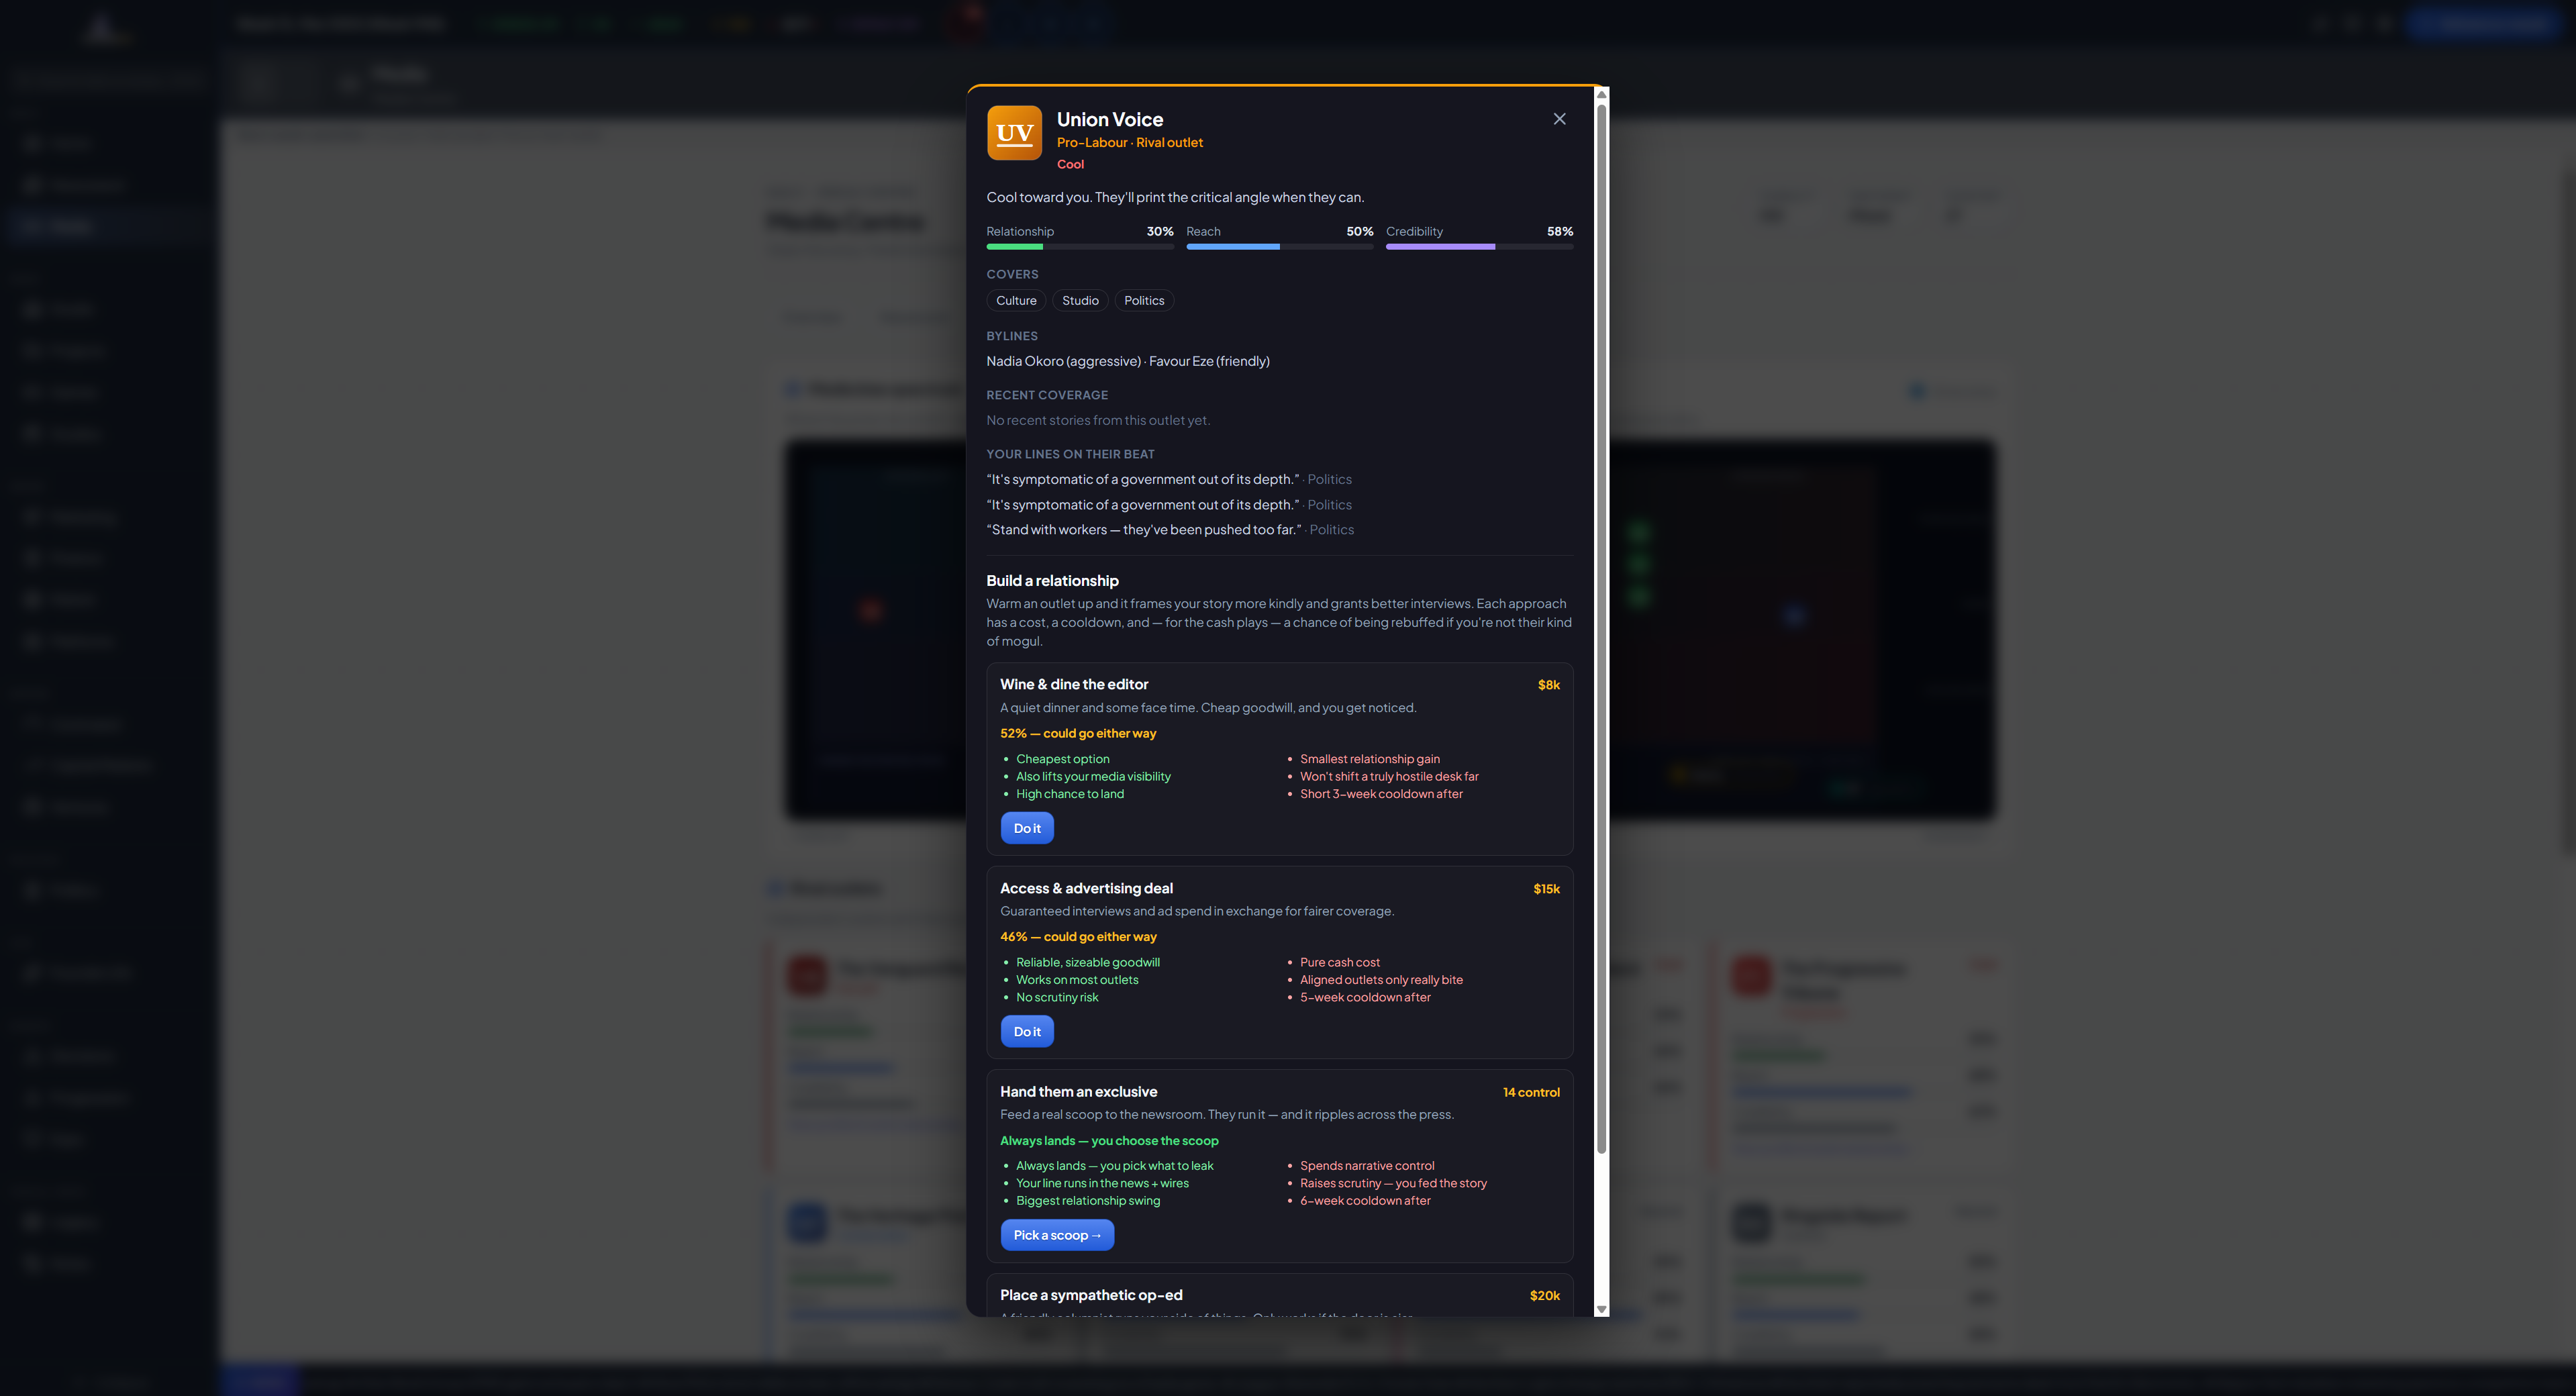This screenshot has width=2576, height=1396.
Task: Click the $20k cost for op-ed
Action: pos(1544,1296)
